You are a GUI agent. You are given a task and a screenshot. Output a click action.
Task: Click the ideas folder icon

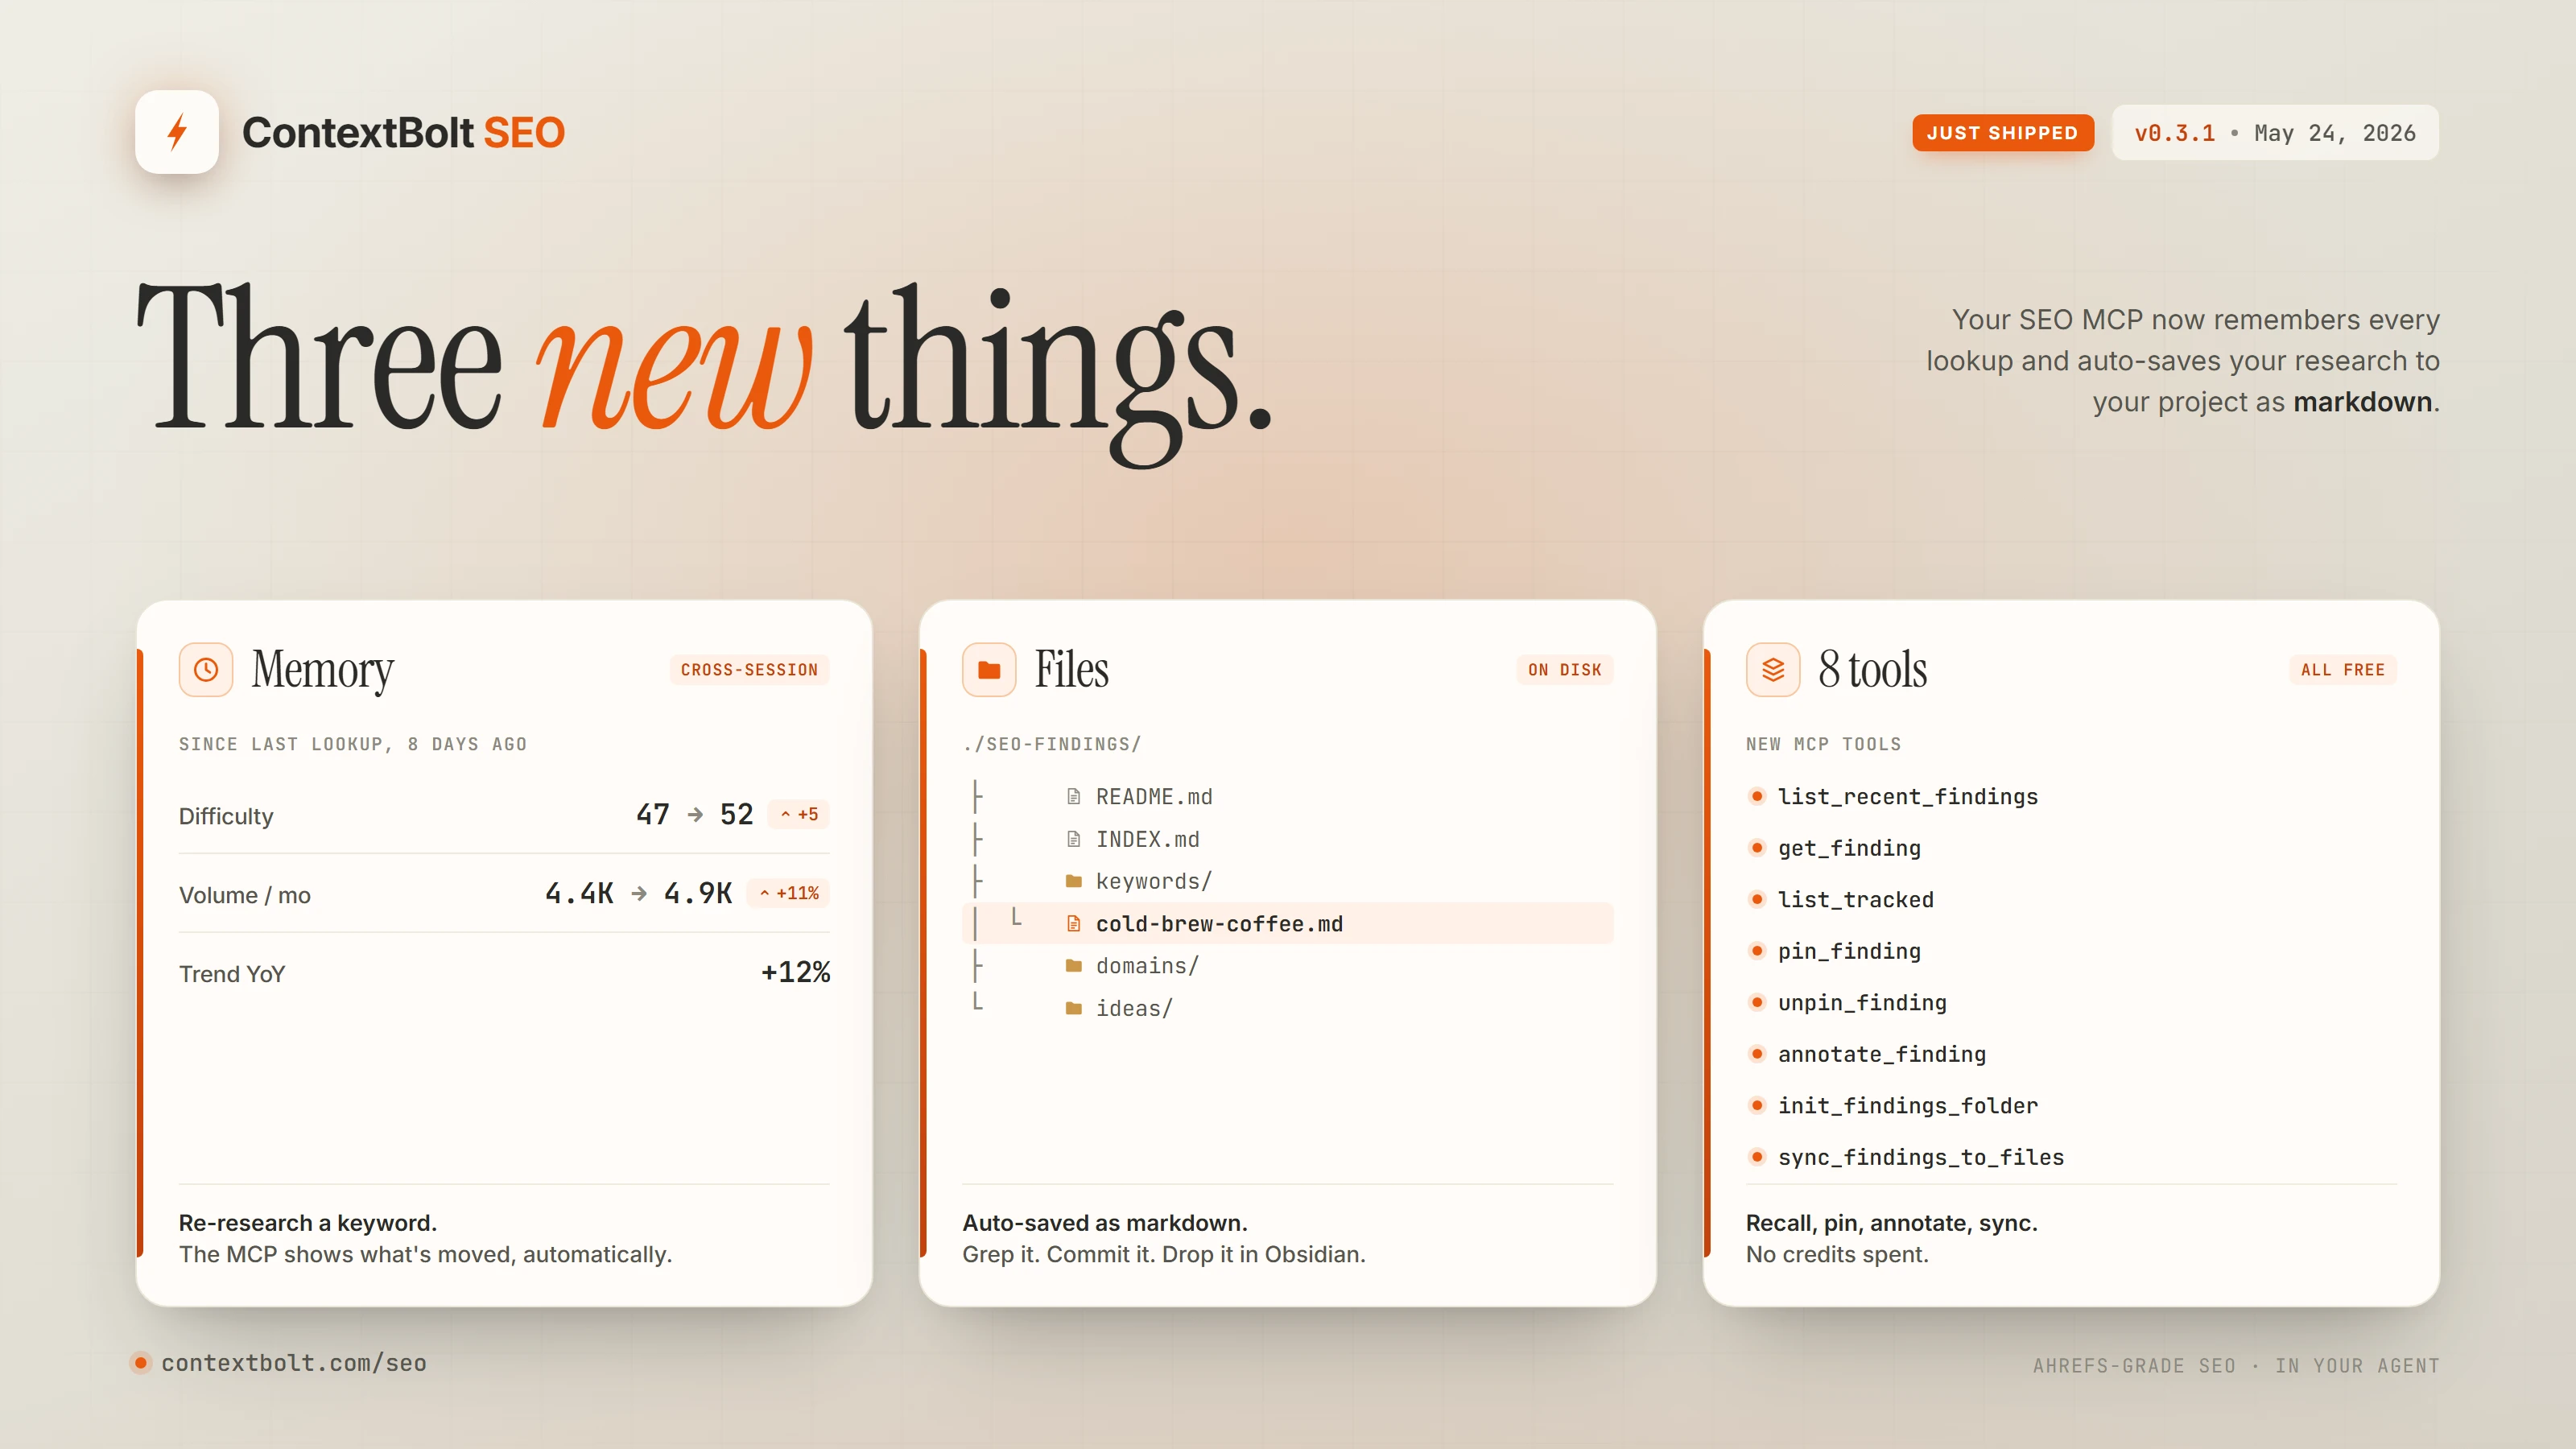click(x=1073, y=1008)
